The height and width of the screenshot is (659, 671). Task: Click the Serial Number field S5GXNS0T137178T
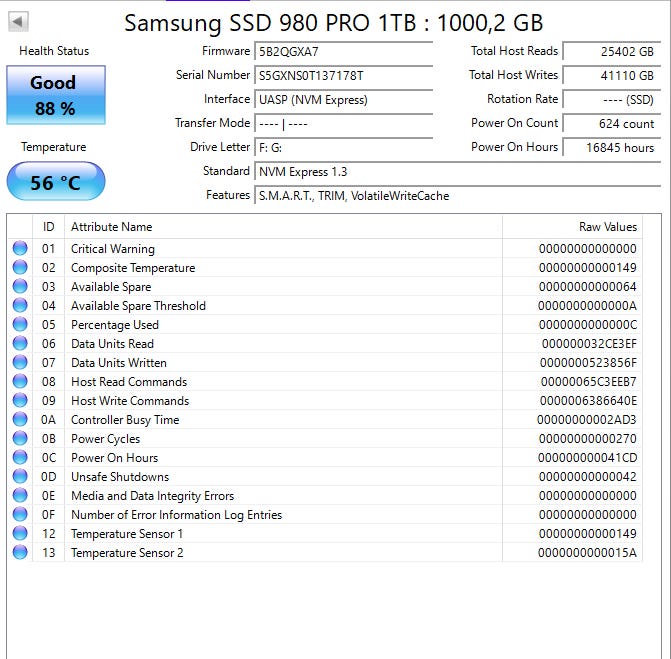(x=344, y=75)
